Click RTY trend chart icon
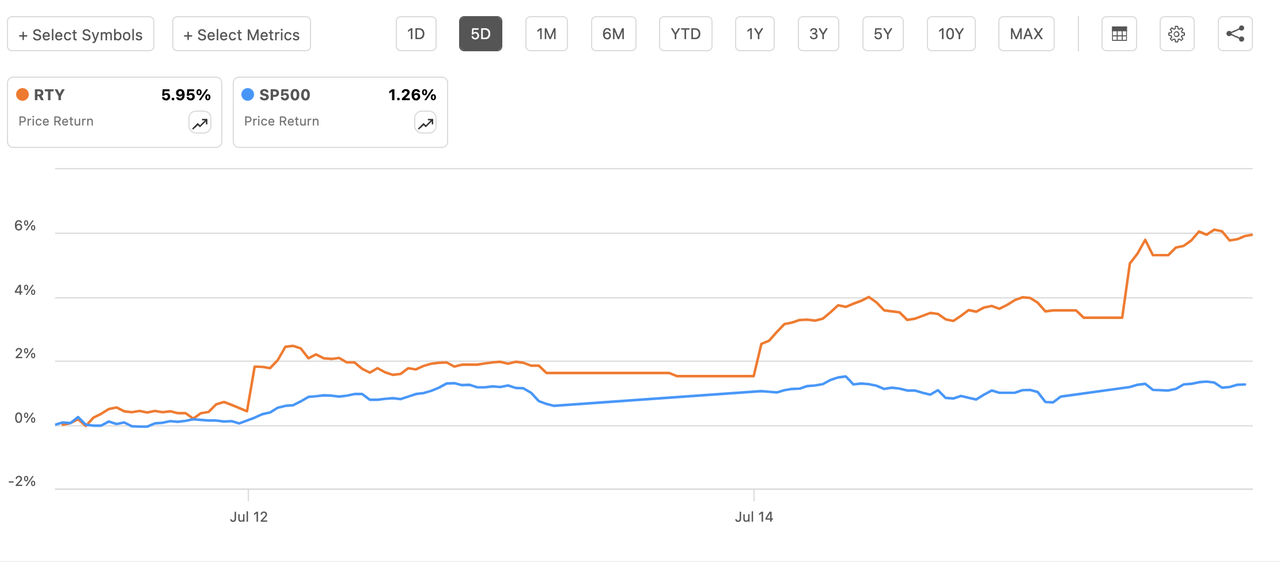This screenshot has width=1280, height=562. (x=200, y=123)
